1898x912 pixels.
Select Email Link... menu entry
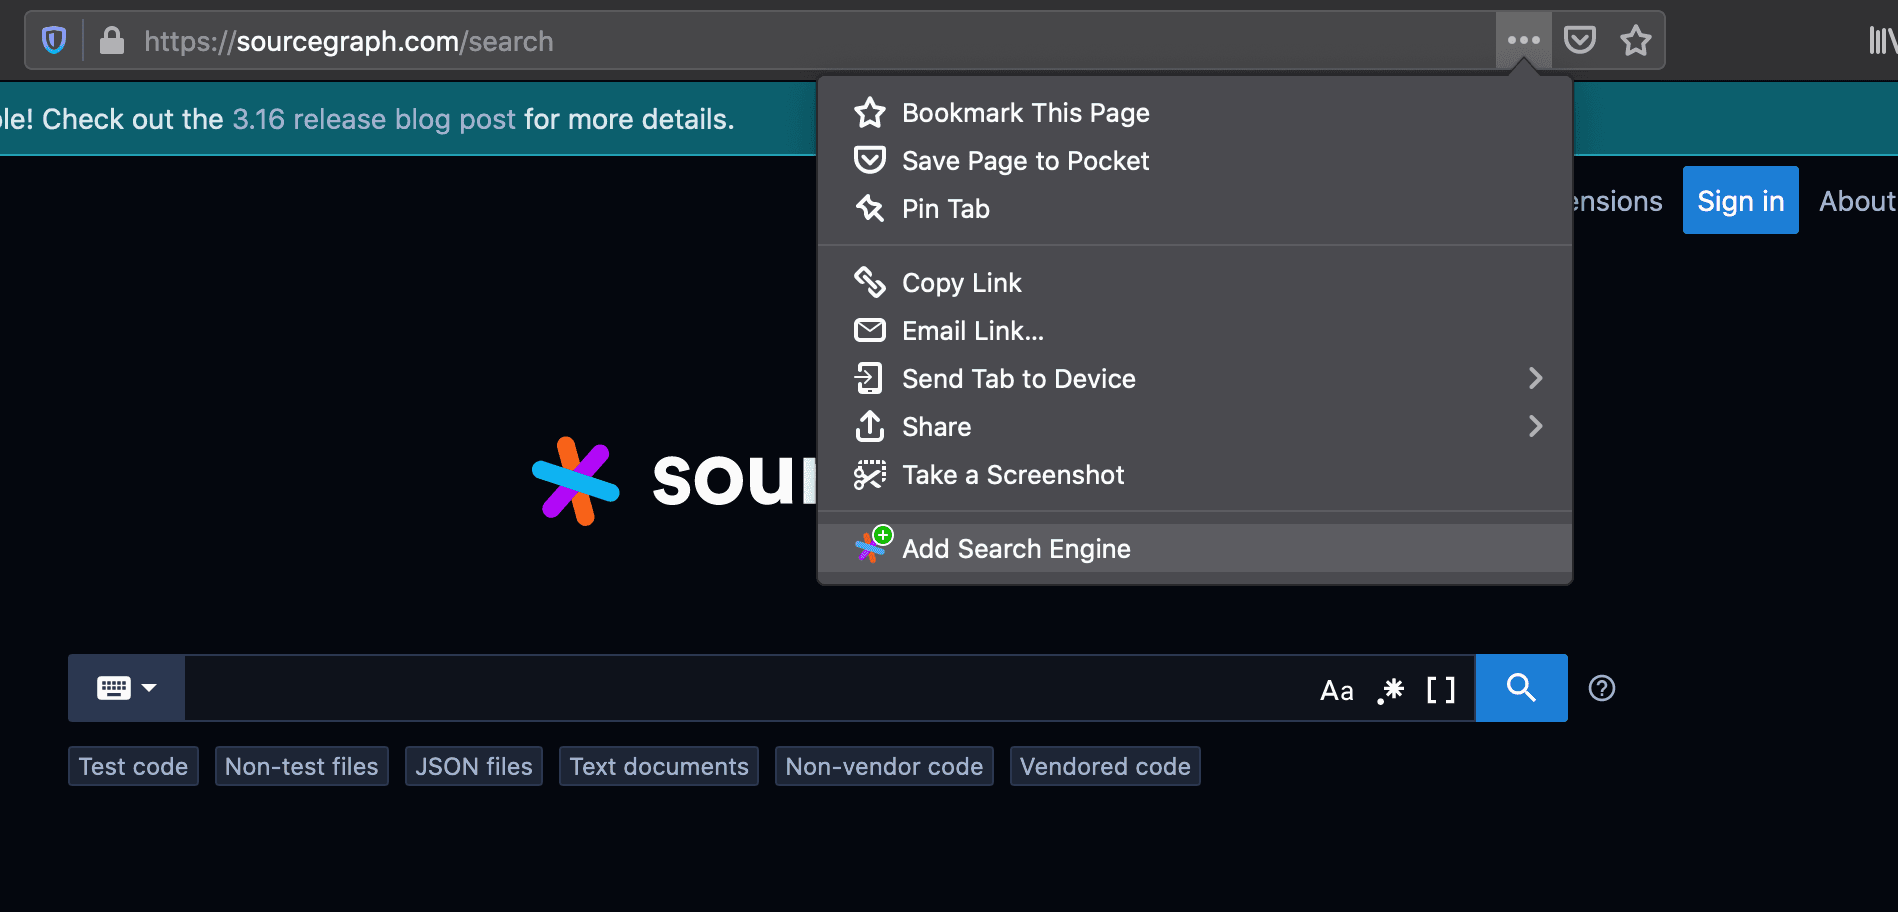1195,331
